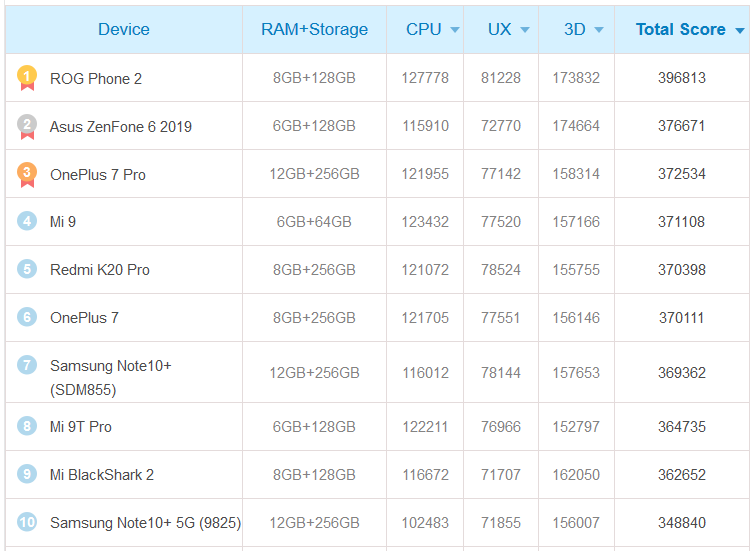The image size is (755, 551).
Task: Select total score 364735
Action: 682,427
